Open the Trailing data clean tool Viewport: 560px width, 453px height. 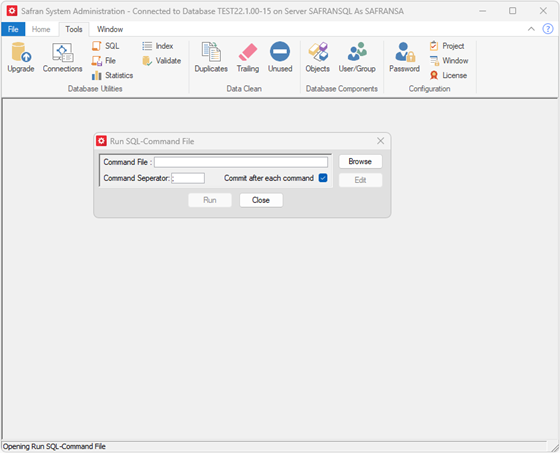point(248,57)
